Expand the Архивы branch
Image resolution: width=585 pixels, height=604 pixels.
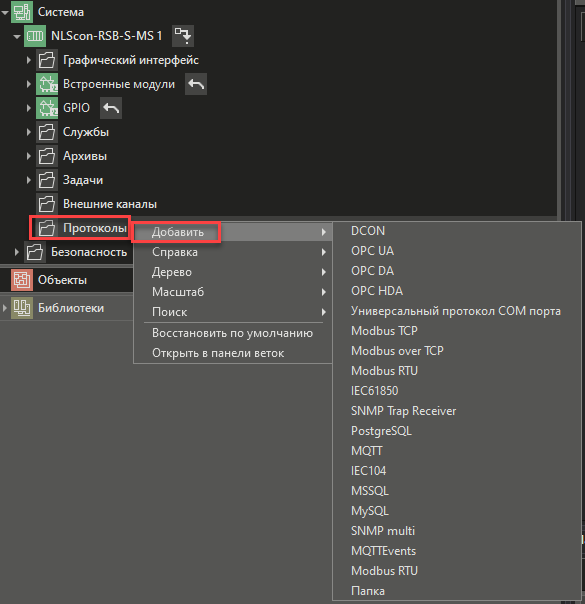(29, 156)
